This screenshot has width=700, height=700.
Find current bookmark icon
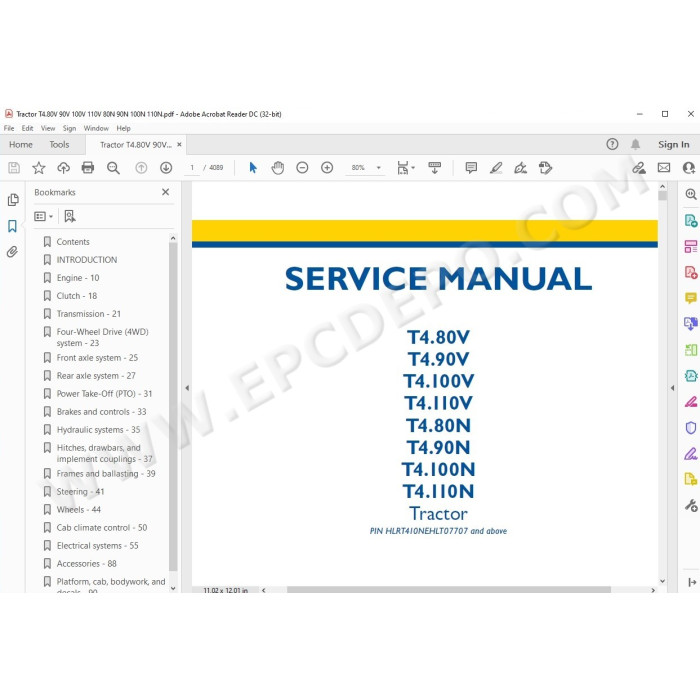coord(70,217)
